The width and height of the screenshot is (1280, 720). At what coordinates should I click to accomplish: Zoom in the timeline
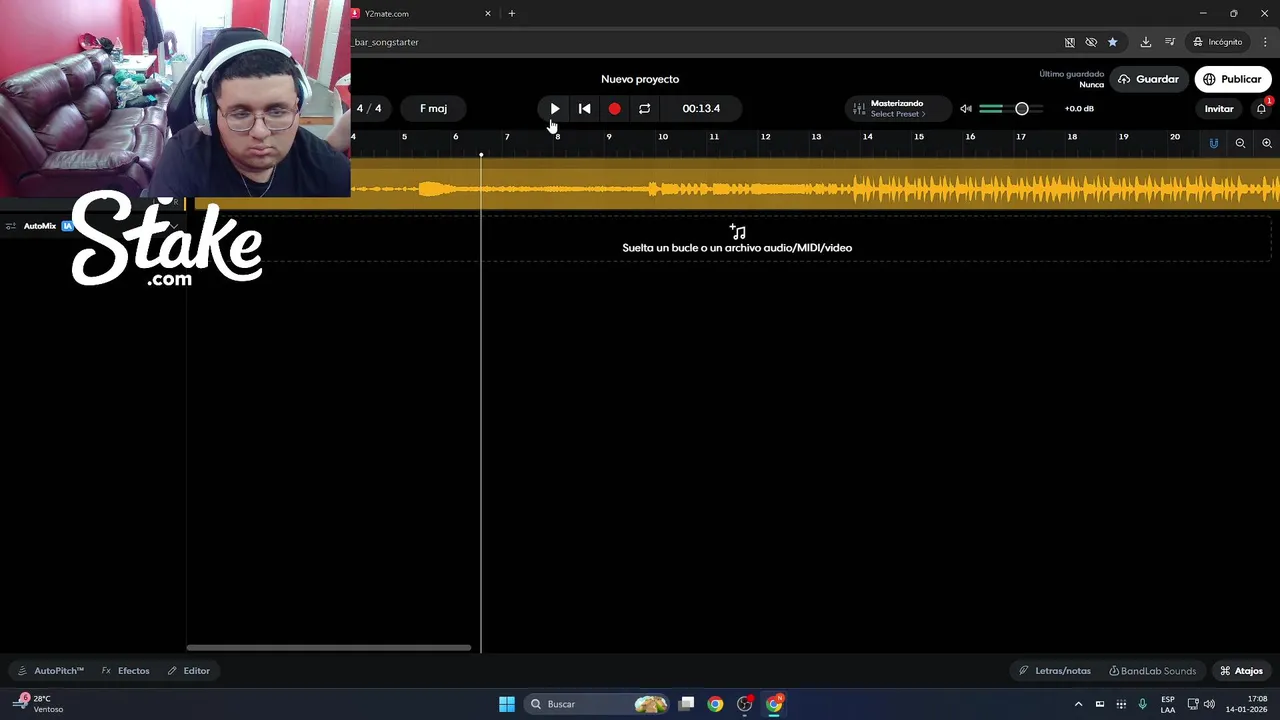pos(1266,143)
